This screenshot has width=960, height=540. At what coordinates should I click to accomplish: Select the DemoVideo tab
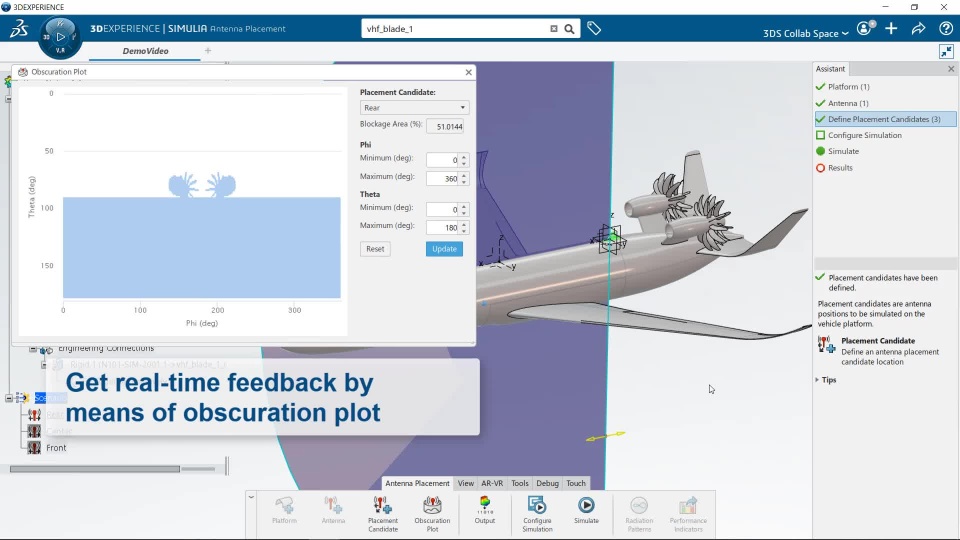click(145, 51)
